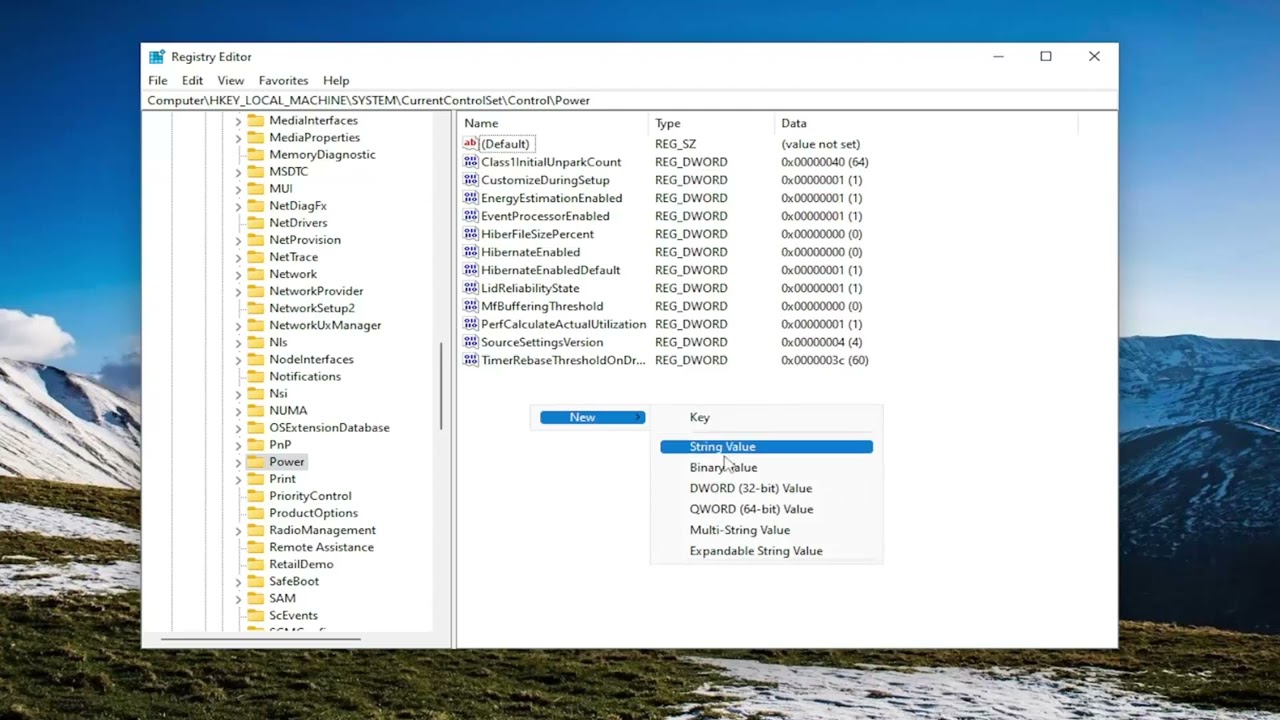Select the NetworkSetup2 tree item
This screenshot has height=720, width=1280.
312,308
